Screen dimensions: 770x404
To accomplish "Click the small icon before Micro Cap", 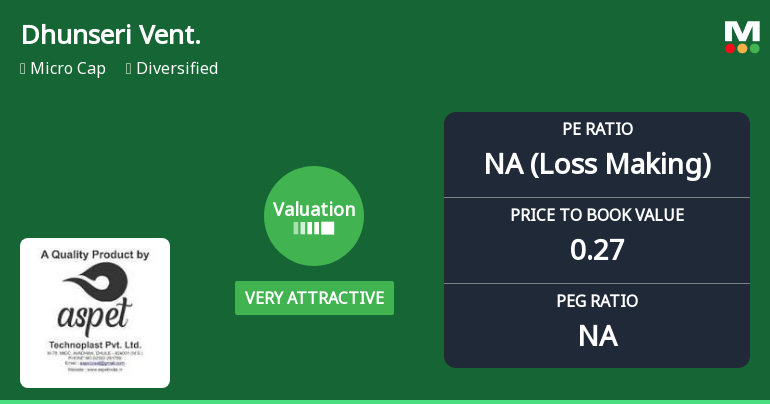I will (x=22, y=69).
